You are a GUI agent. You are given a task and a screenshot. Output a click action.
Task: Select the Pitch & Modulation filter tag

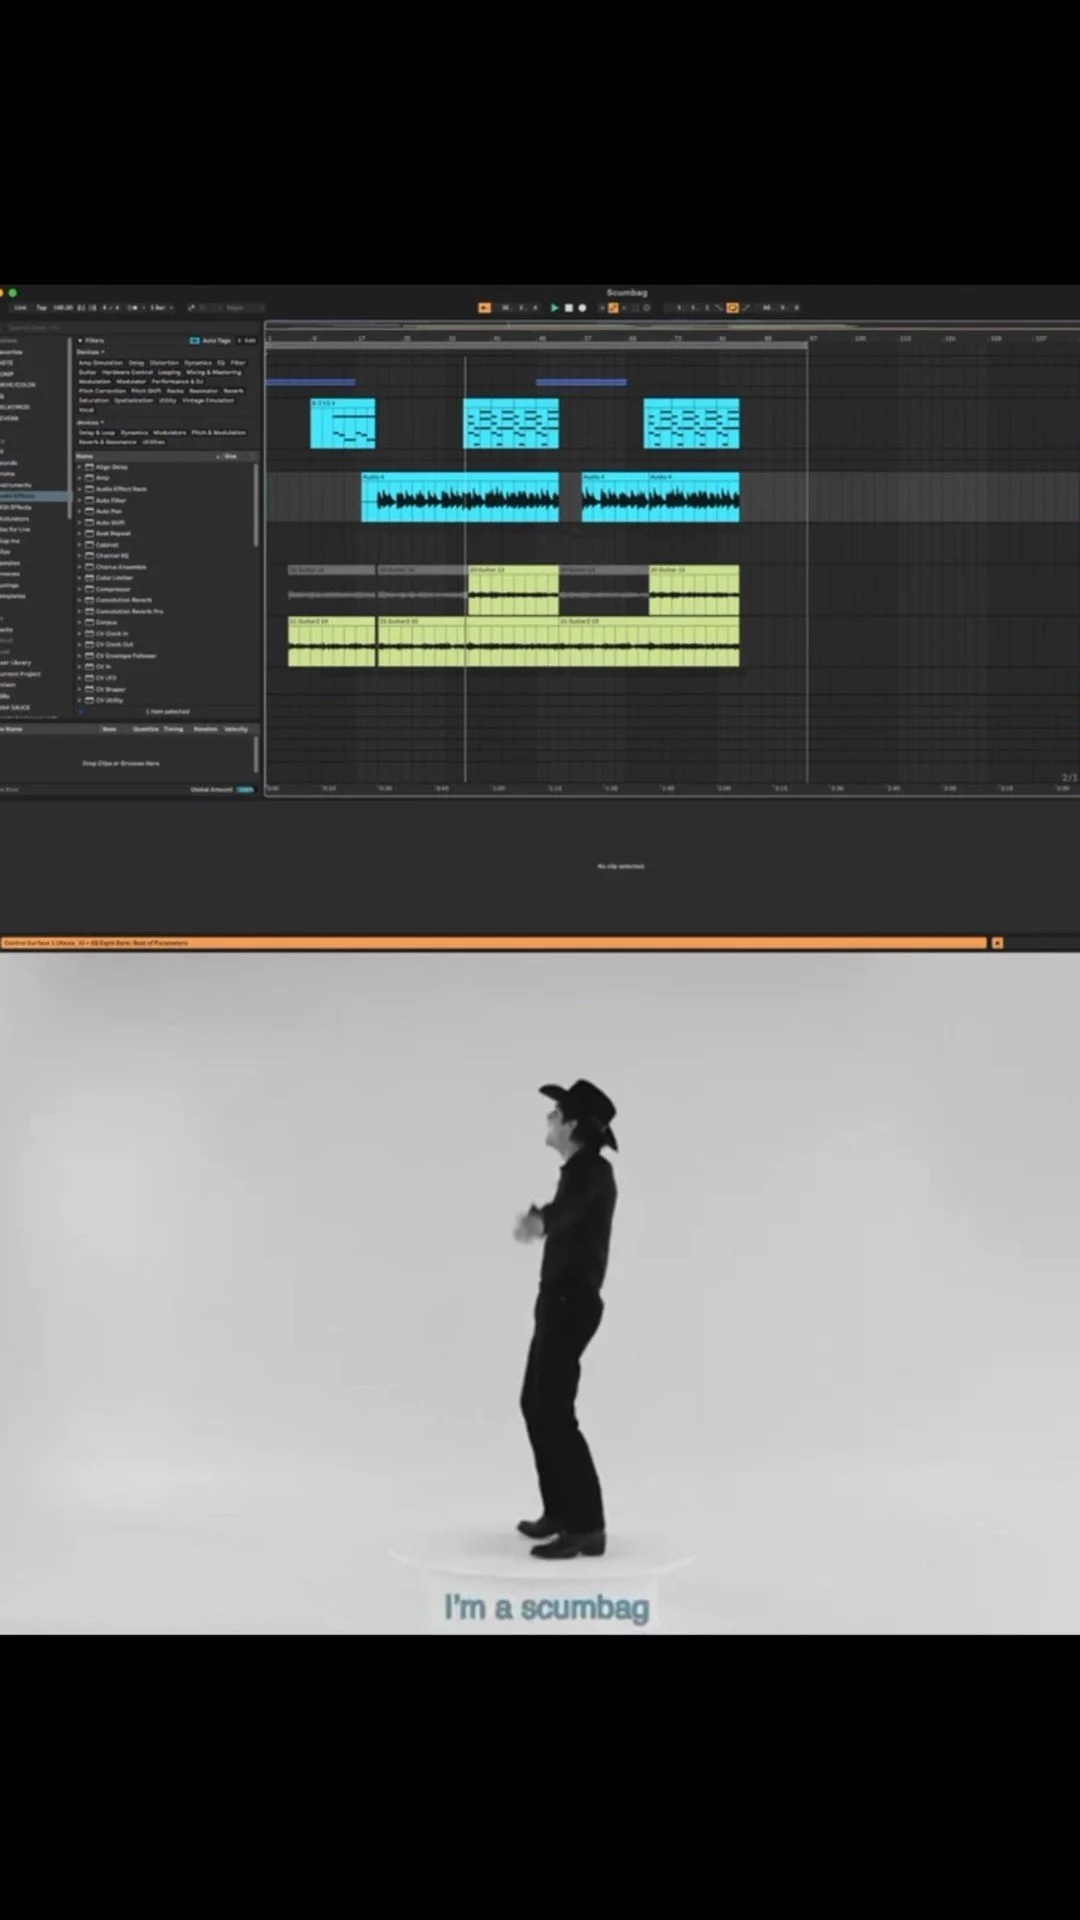218,433
